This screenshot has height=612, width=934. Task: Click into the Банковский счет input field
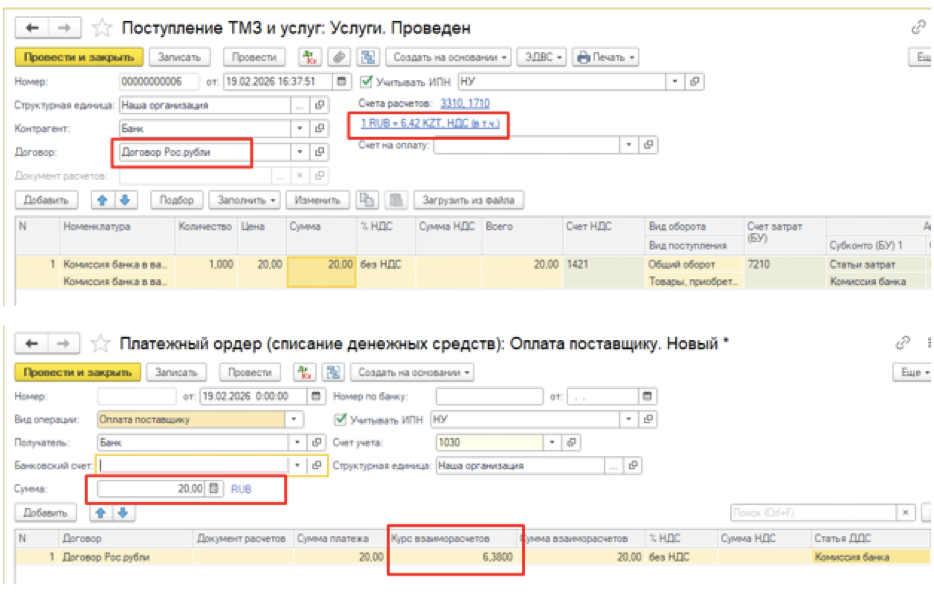point(194,465)
